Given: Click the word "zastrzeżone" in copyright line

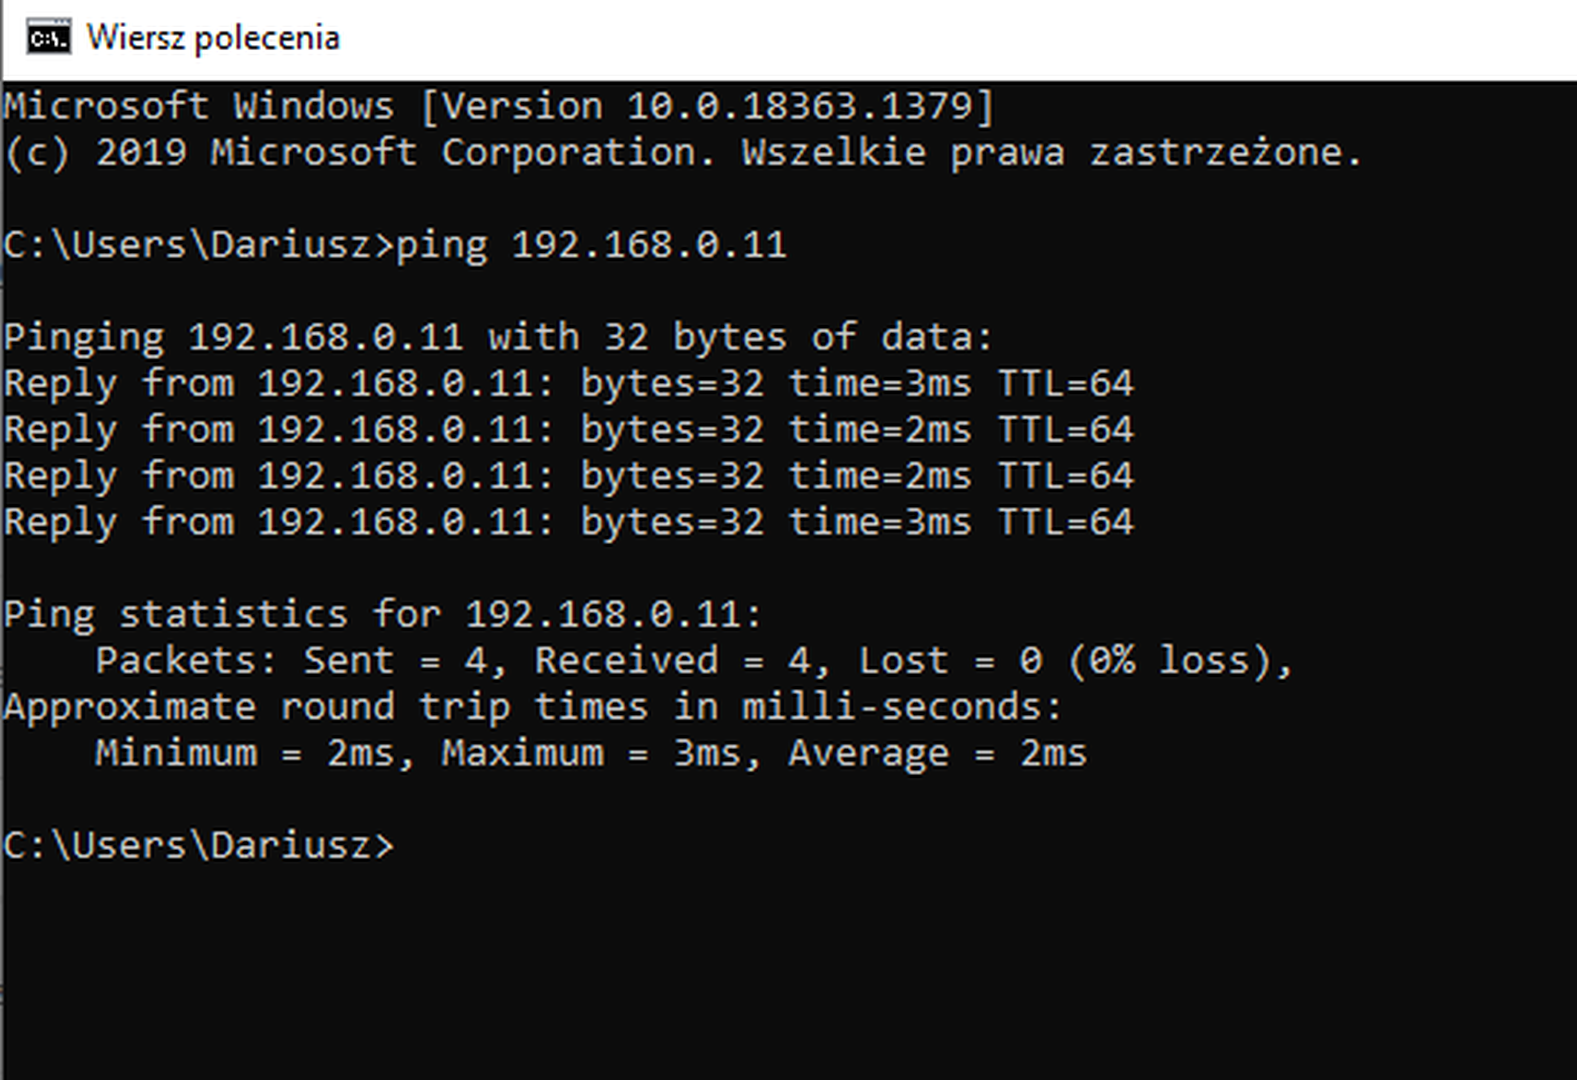Looking at the screenshot, I should pyautogui.click(x=1225, y=152).
